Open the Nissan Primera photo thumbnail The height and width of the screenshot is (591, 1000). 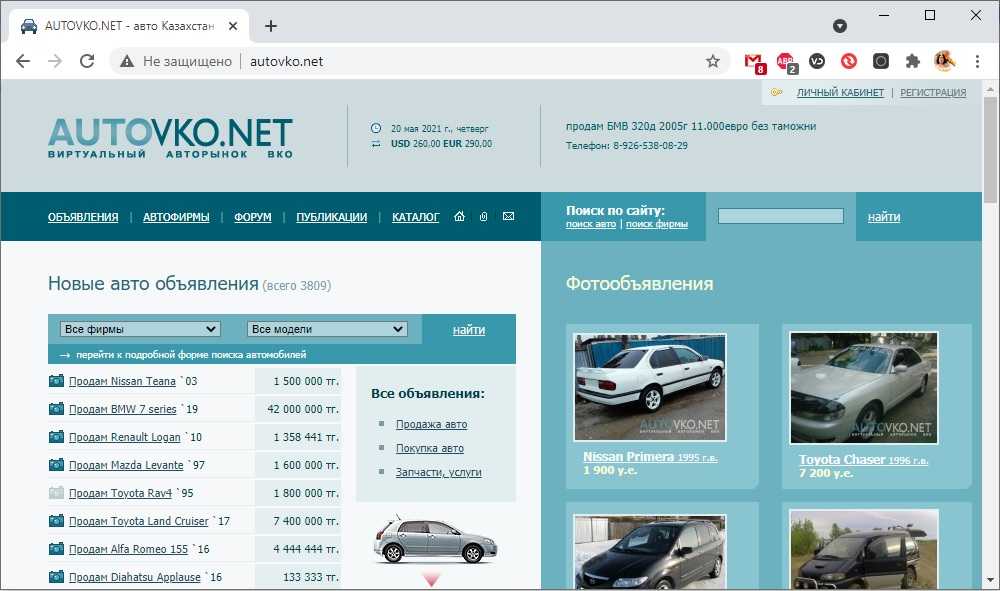click(x=650, y=386)
